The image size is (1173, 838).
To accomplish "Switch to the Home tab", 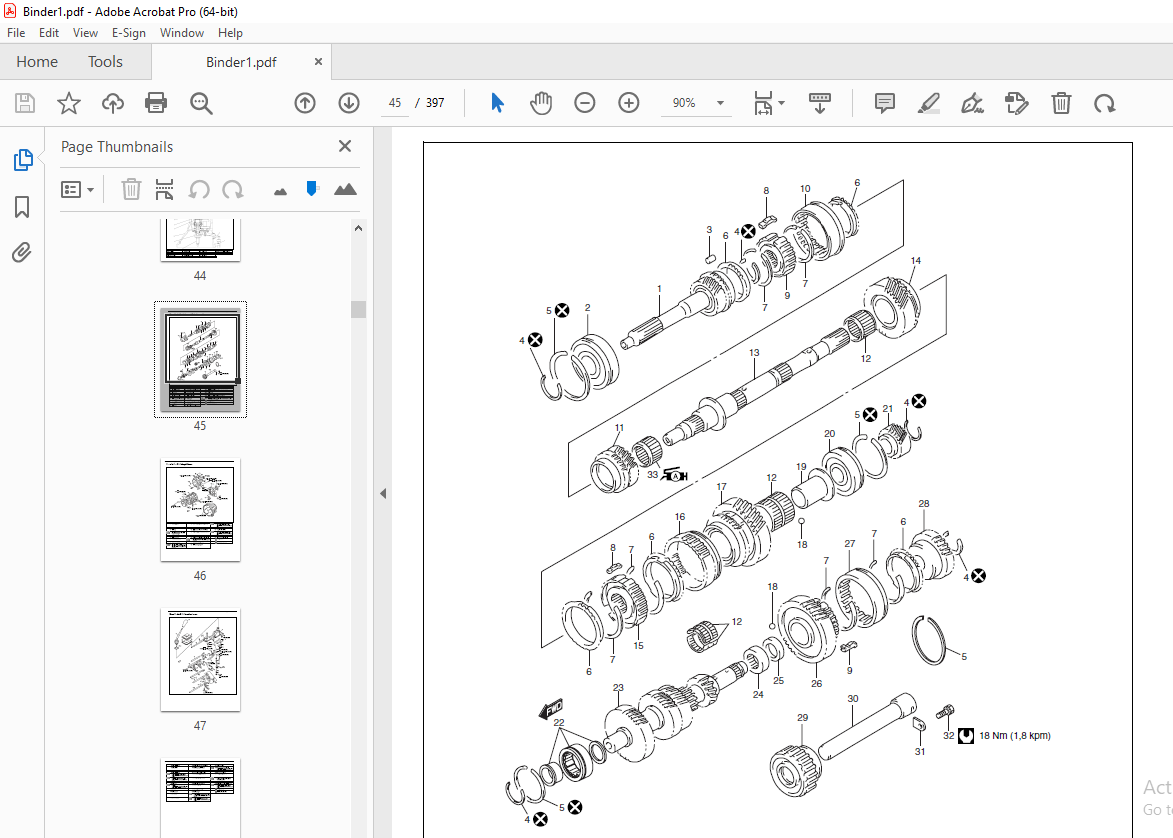I will (37, 62).
